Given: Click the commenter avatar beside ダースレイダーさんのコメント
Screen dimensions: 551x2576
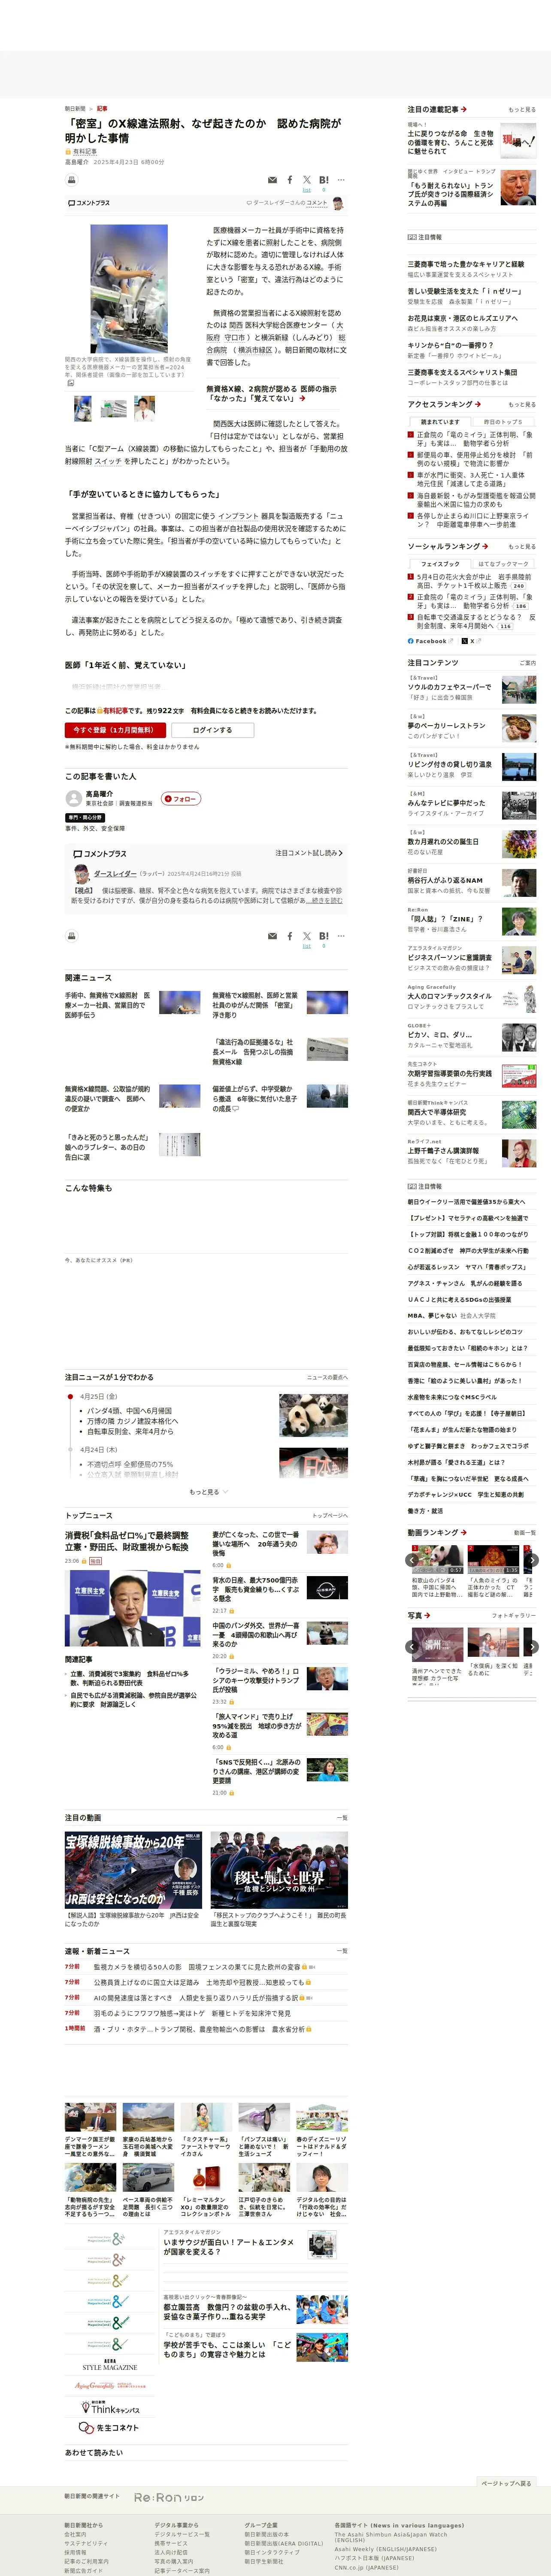Looking at the screenshot, I should 338,203.
